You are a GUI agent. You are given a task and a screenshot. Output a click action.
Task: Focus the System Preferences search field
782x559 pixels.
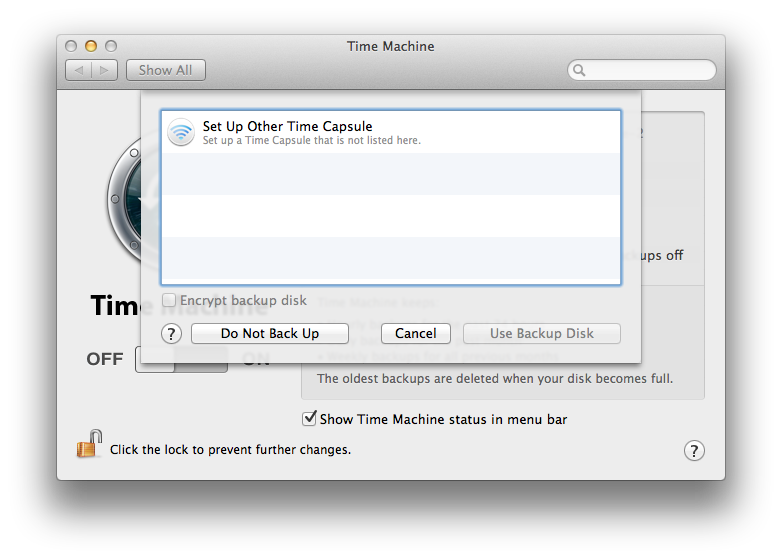(642, 70)
